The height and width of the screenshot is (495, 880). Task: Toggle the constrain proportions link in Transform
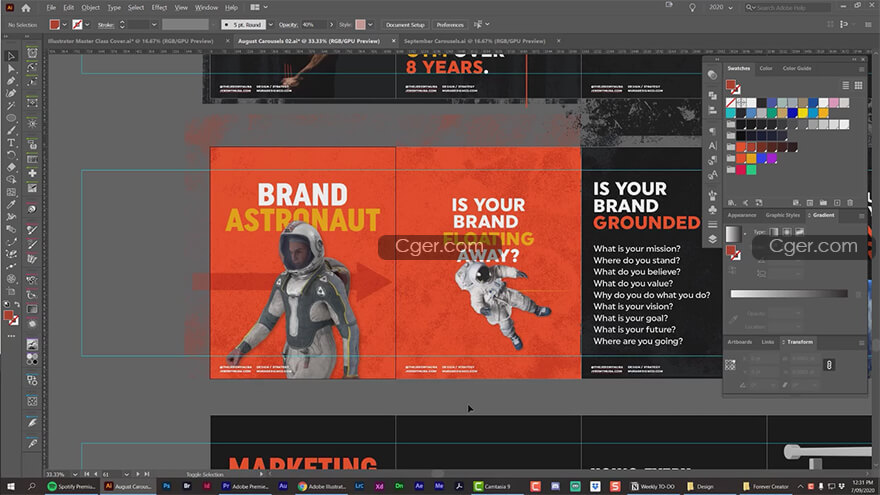coord(829,365)
